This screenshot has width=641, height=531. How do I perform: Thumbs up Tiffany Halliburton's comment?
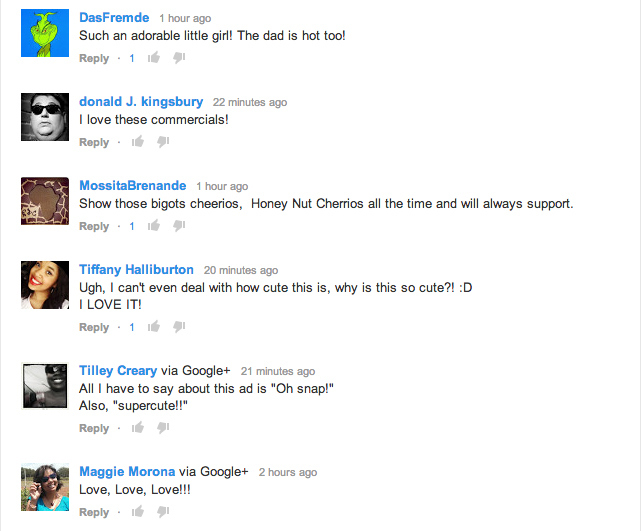tap(154, 326)
